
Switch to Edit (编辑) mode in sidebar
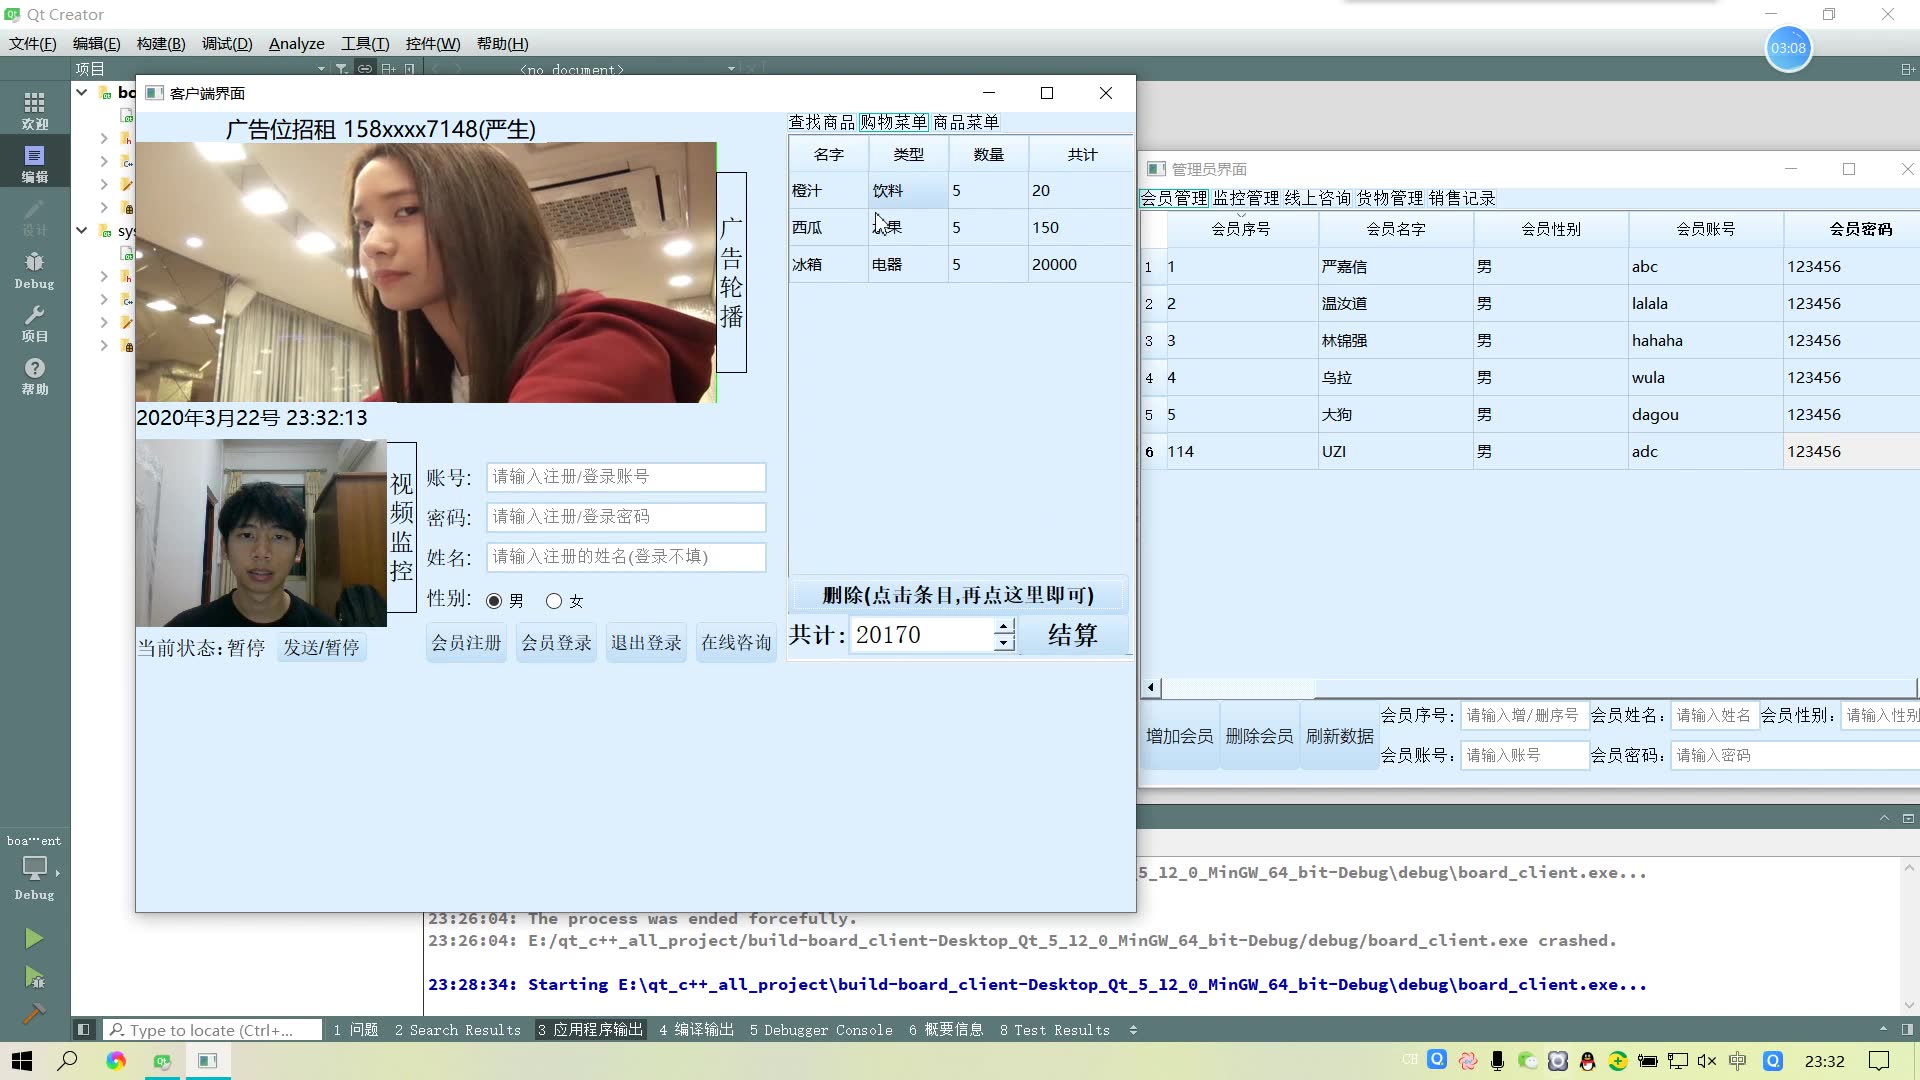pos(34,163)
